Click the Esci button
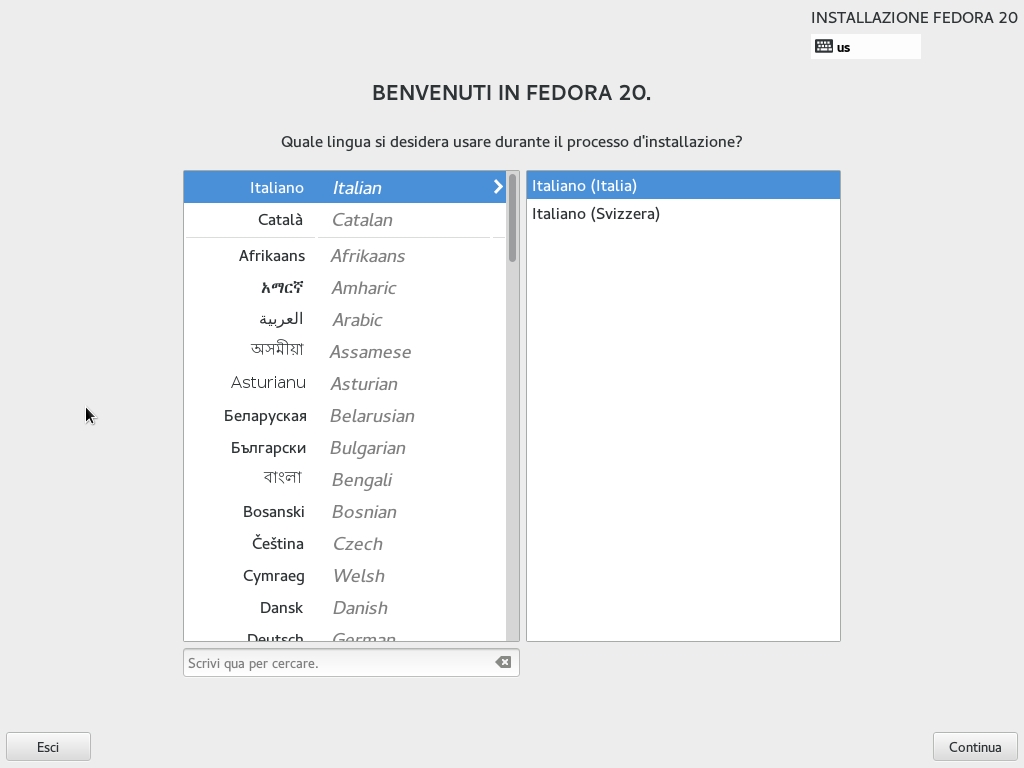The height and width of the screenshot is (768, 1024). [x=48, y=747]
